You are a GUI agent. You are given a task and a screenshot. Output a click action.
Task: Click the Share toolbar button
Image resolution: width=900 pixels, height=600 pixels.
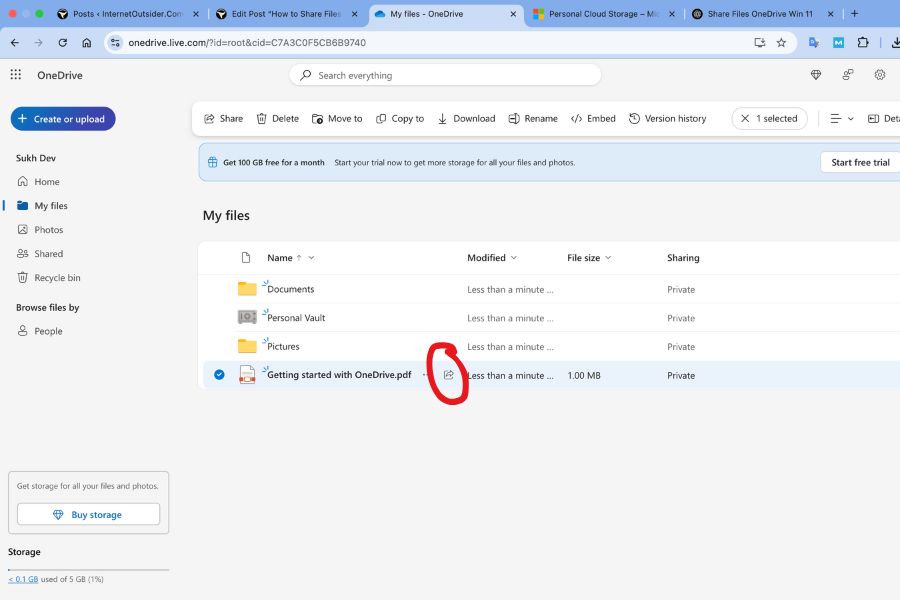pyautogui.click(x=224, y=118)
